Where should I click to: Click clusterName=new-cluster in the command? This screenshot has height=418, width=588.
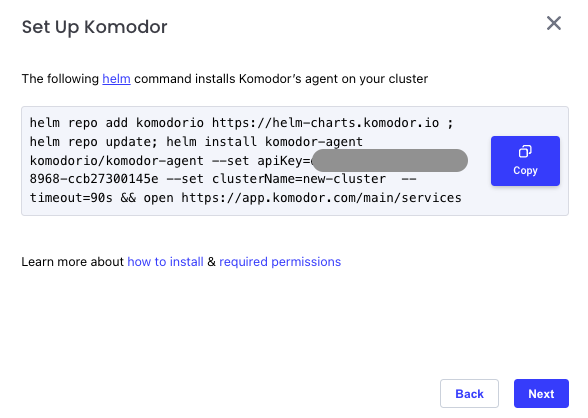299,179
